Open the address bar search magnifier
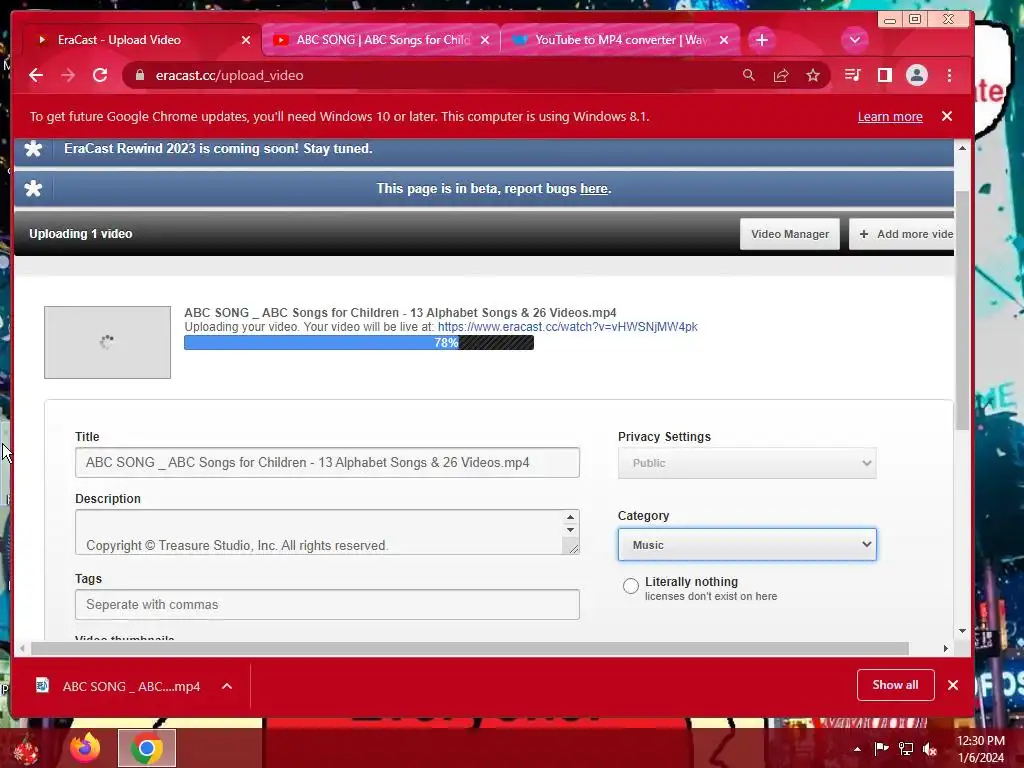Screen dimensions: 1024x768 click(748, 75)
